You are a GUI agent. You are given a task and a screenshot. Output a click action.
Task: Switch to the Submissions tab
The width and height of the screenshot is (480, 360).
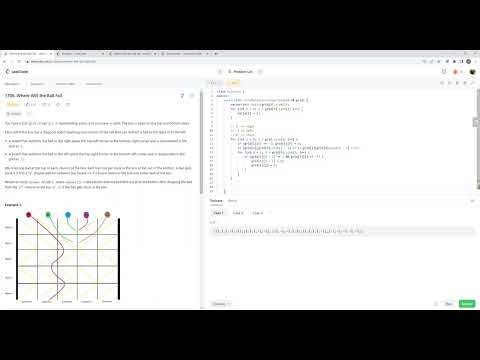coord(94,84)
